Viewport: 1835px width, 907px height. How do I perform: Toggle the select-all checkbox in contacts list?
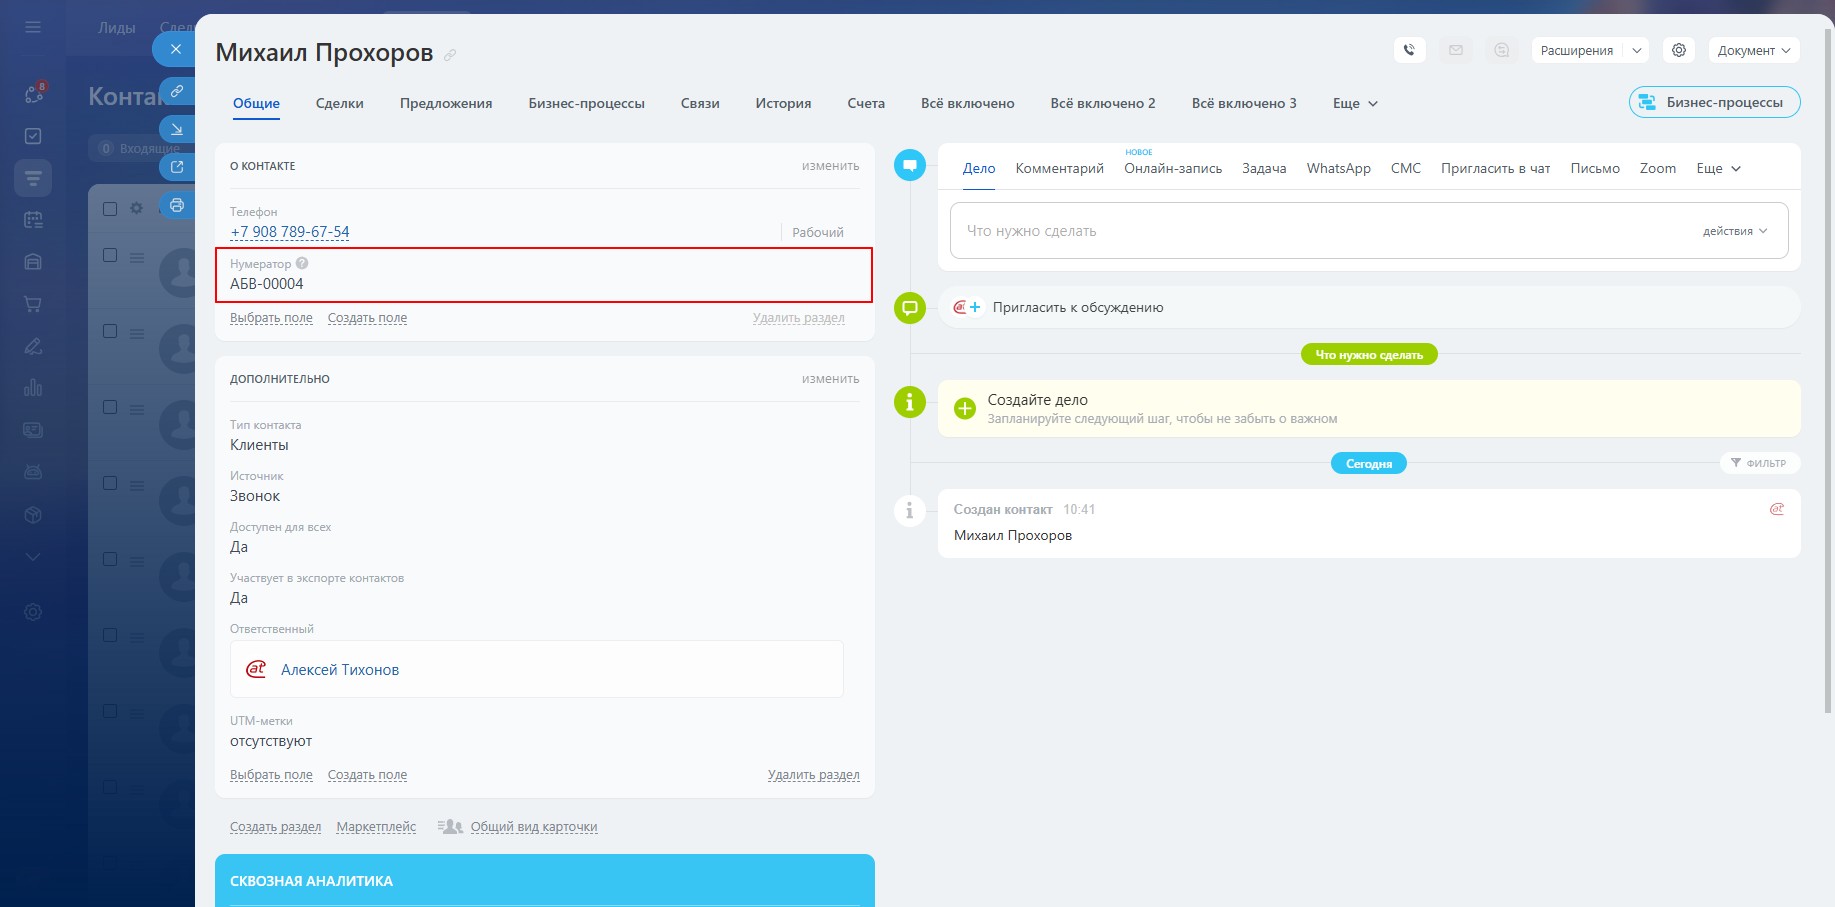[110, 209]
